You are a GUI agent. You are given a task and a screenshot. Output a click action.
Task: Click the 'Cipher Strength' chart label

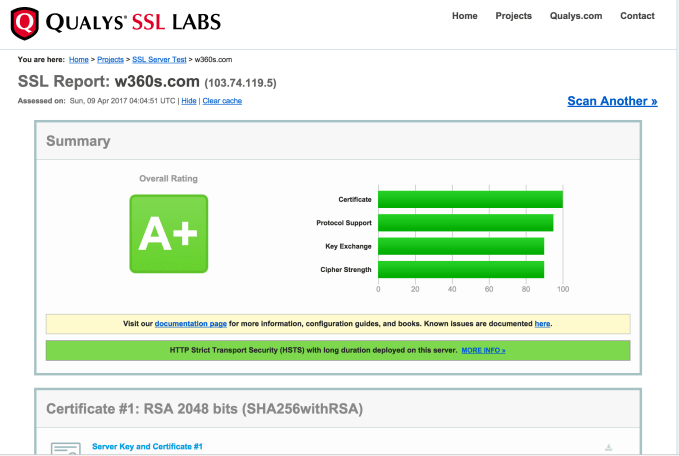point(346,270)
